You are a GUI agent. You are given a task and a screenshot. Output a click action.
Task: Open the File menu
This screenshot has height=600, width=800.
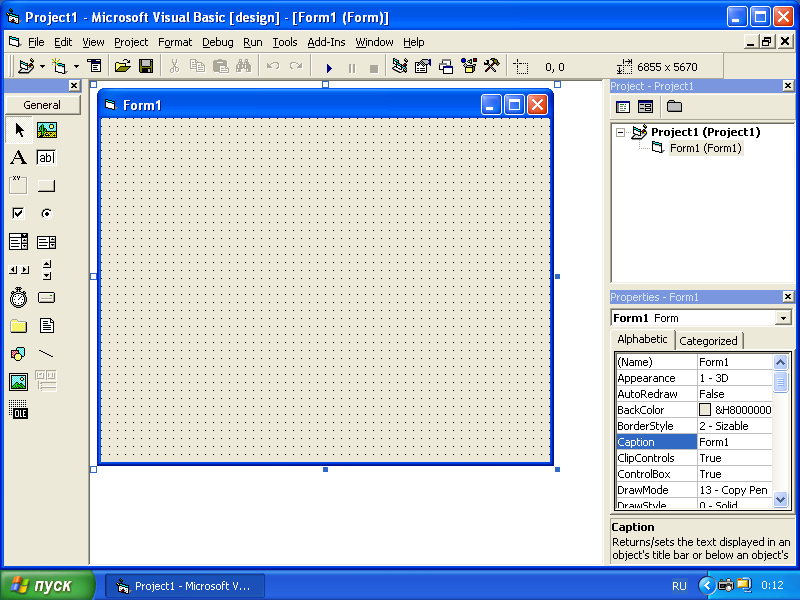point(36,42)
